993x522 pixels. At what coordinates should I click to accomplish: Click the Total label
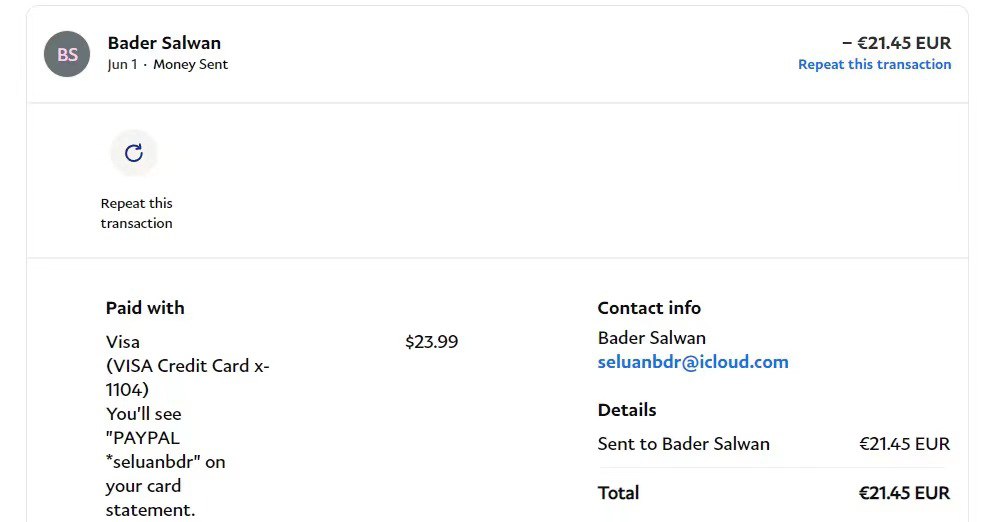click(x=618, y=493)
